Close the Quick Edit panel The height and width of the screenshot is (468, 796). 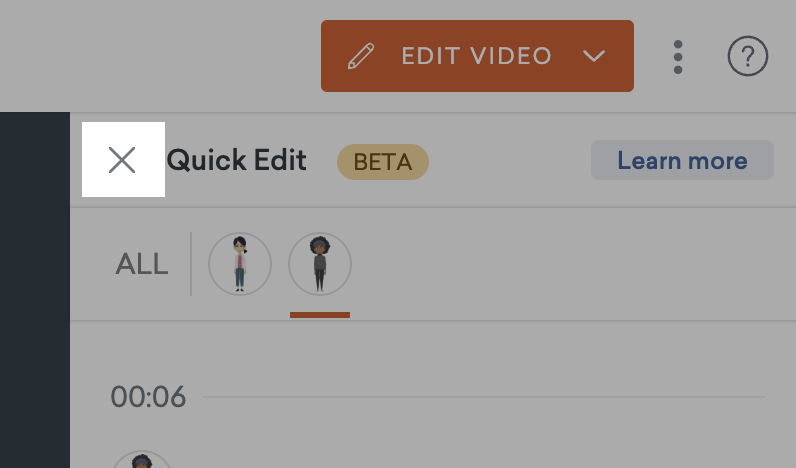(x=122, y=160)
